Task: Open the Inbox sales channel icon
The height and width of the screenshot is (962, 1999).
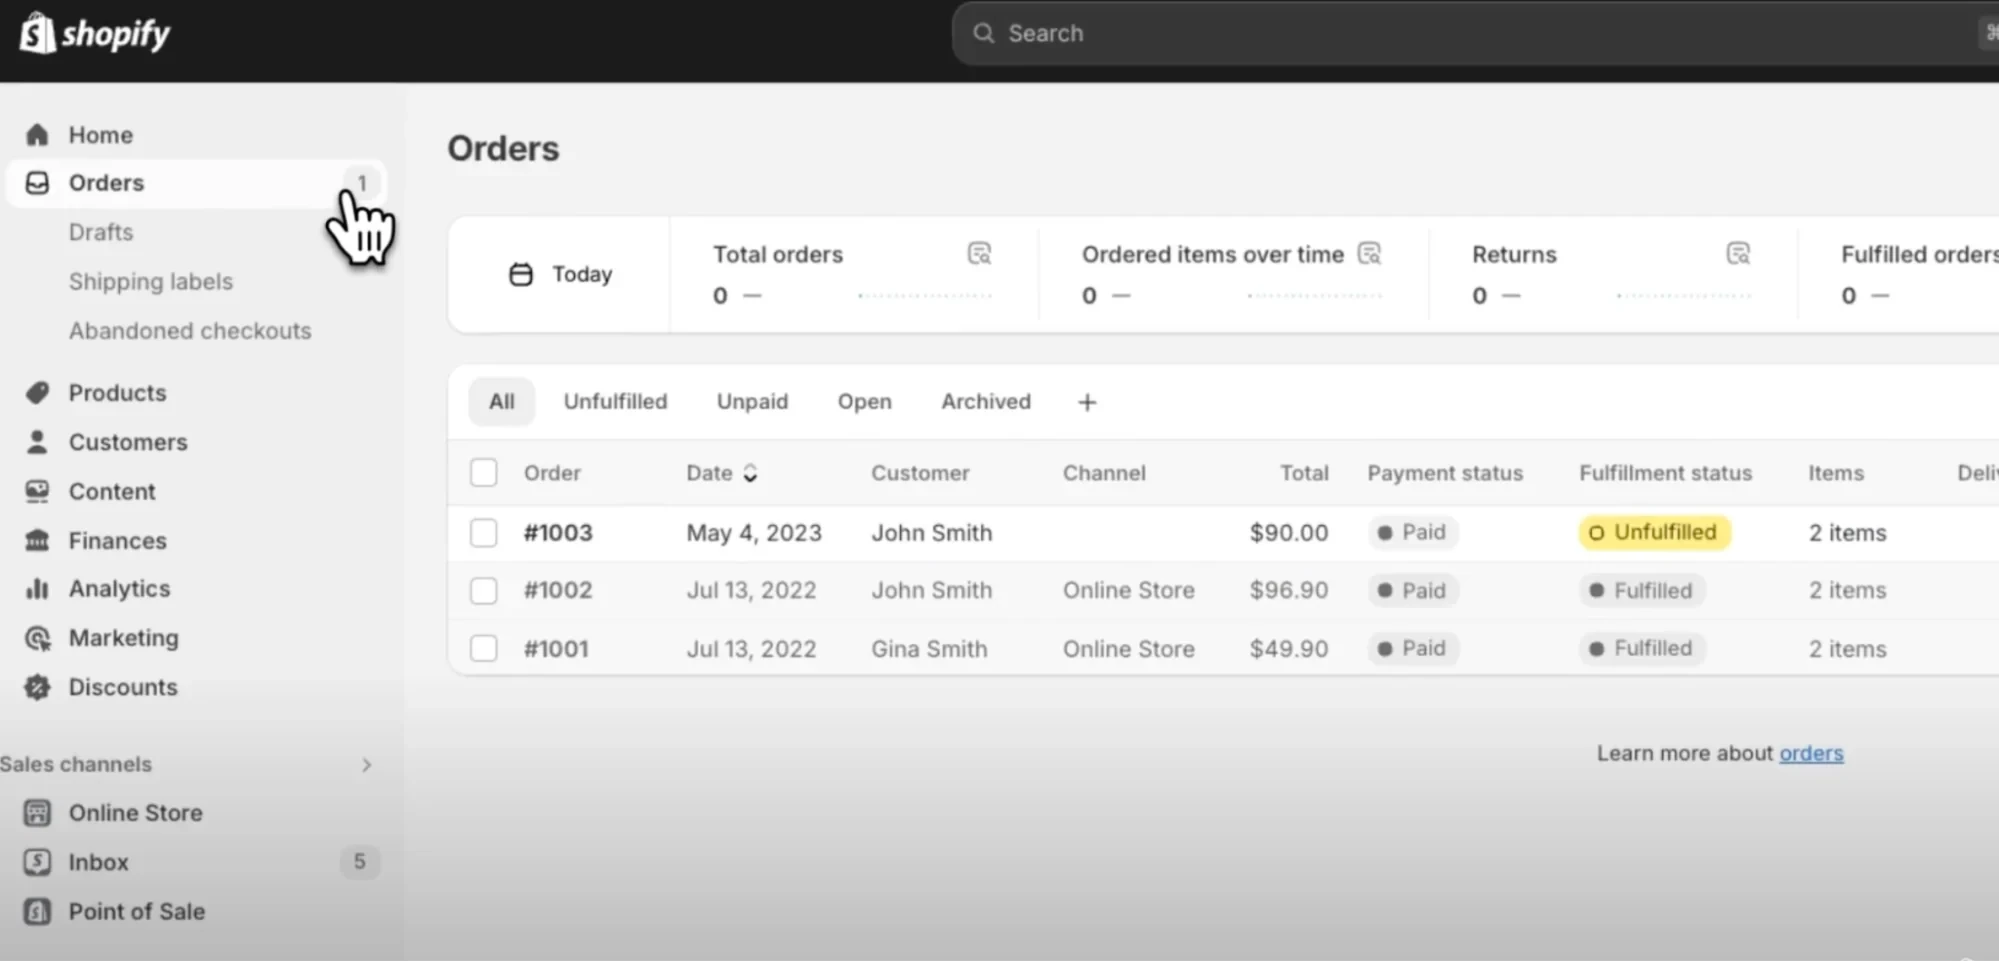Action: coord(37,862)
